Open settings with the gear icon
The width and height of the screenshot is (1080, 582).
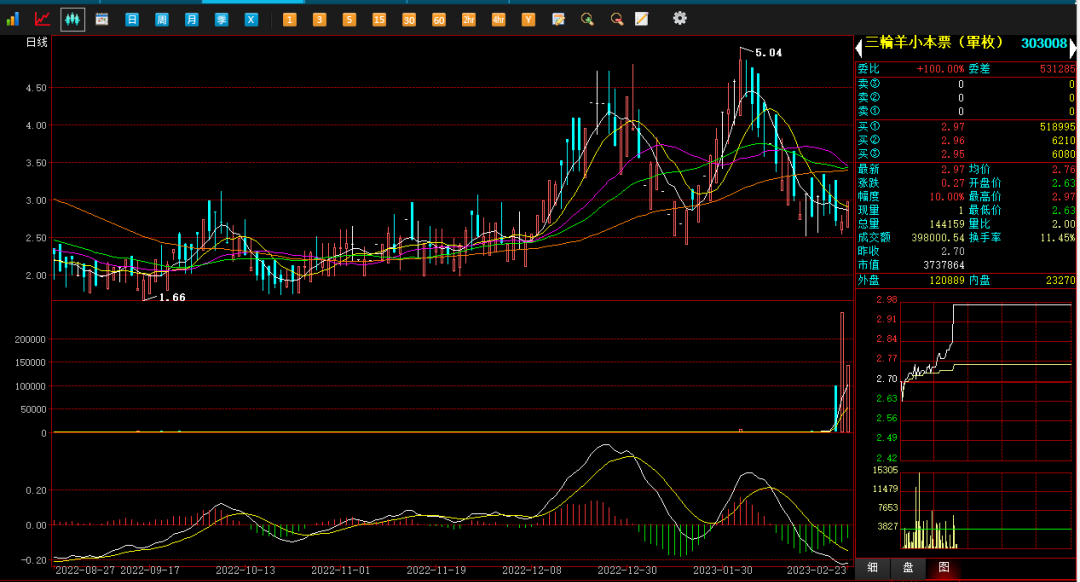coord(680,18)
